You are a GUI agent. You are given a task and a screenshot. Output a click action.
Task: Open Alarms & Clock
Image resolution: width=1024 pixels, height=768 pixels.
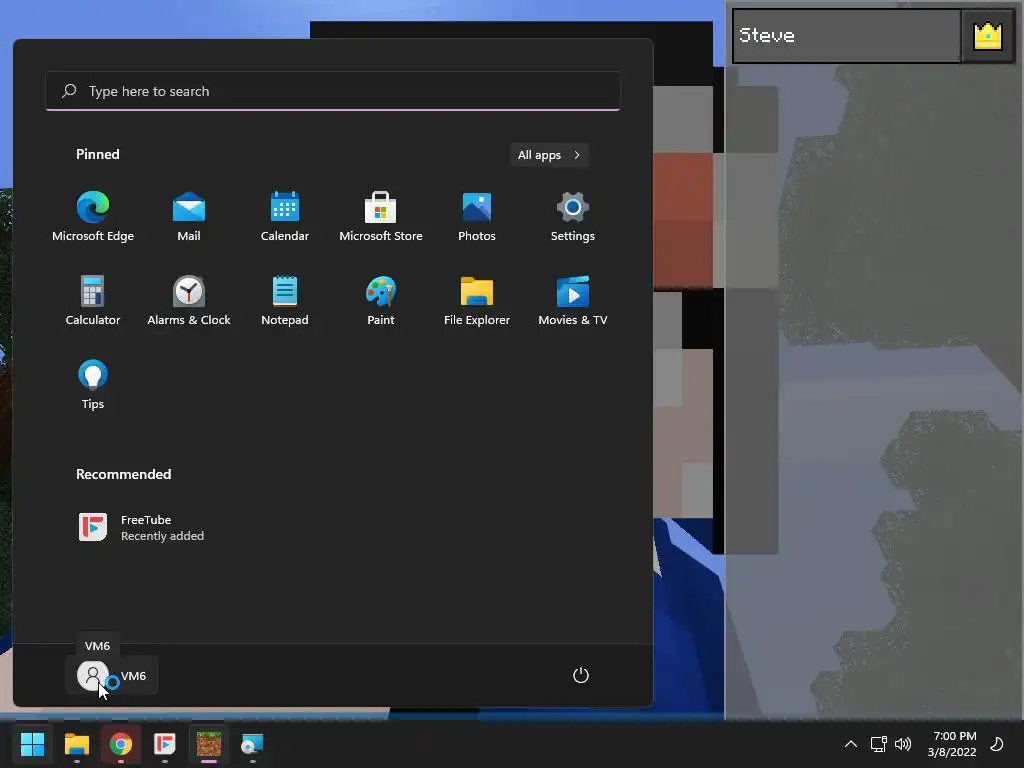coord(189,300)
